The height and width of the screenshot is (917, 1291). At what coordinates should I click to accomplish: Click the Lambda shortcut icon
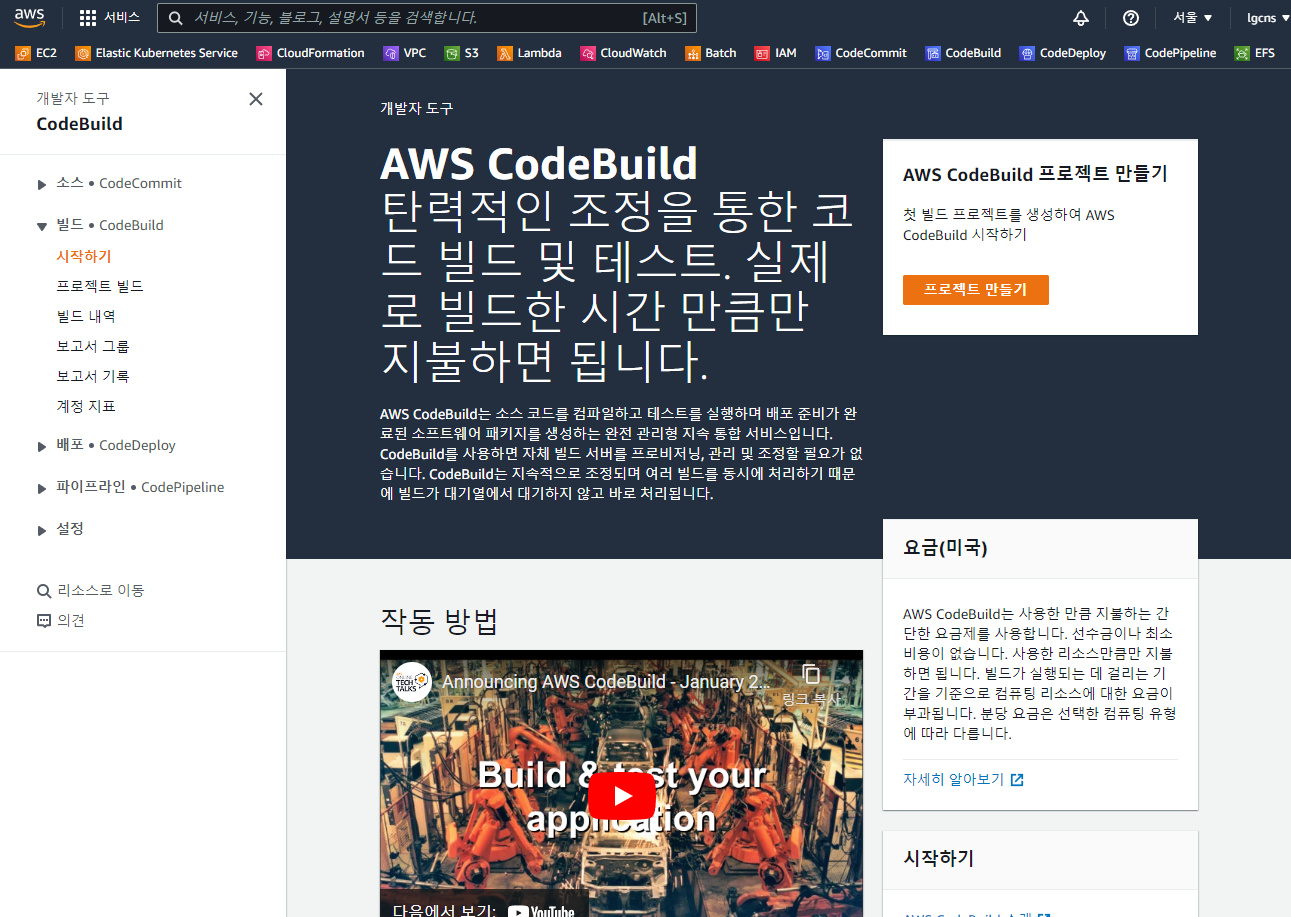[x=505, y=53]
